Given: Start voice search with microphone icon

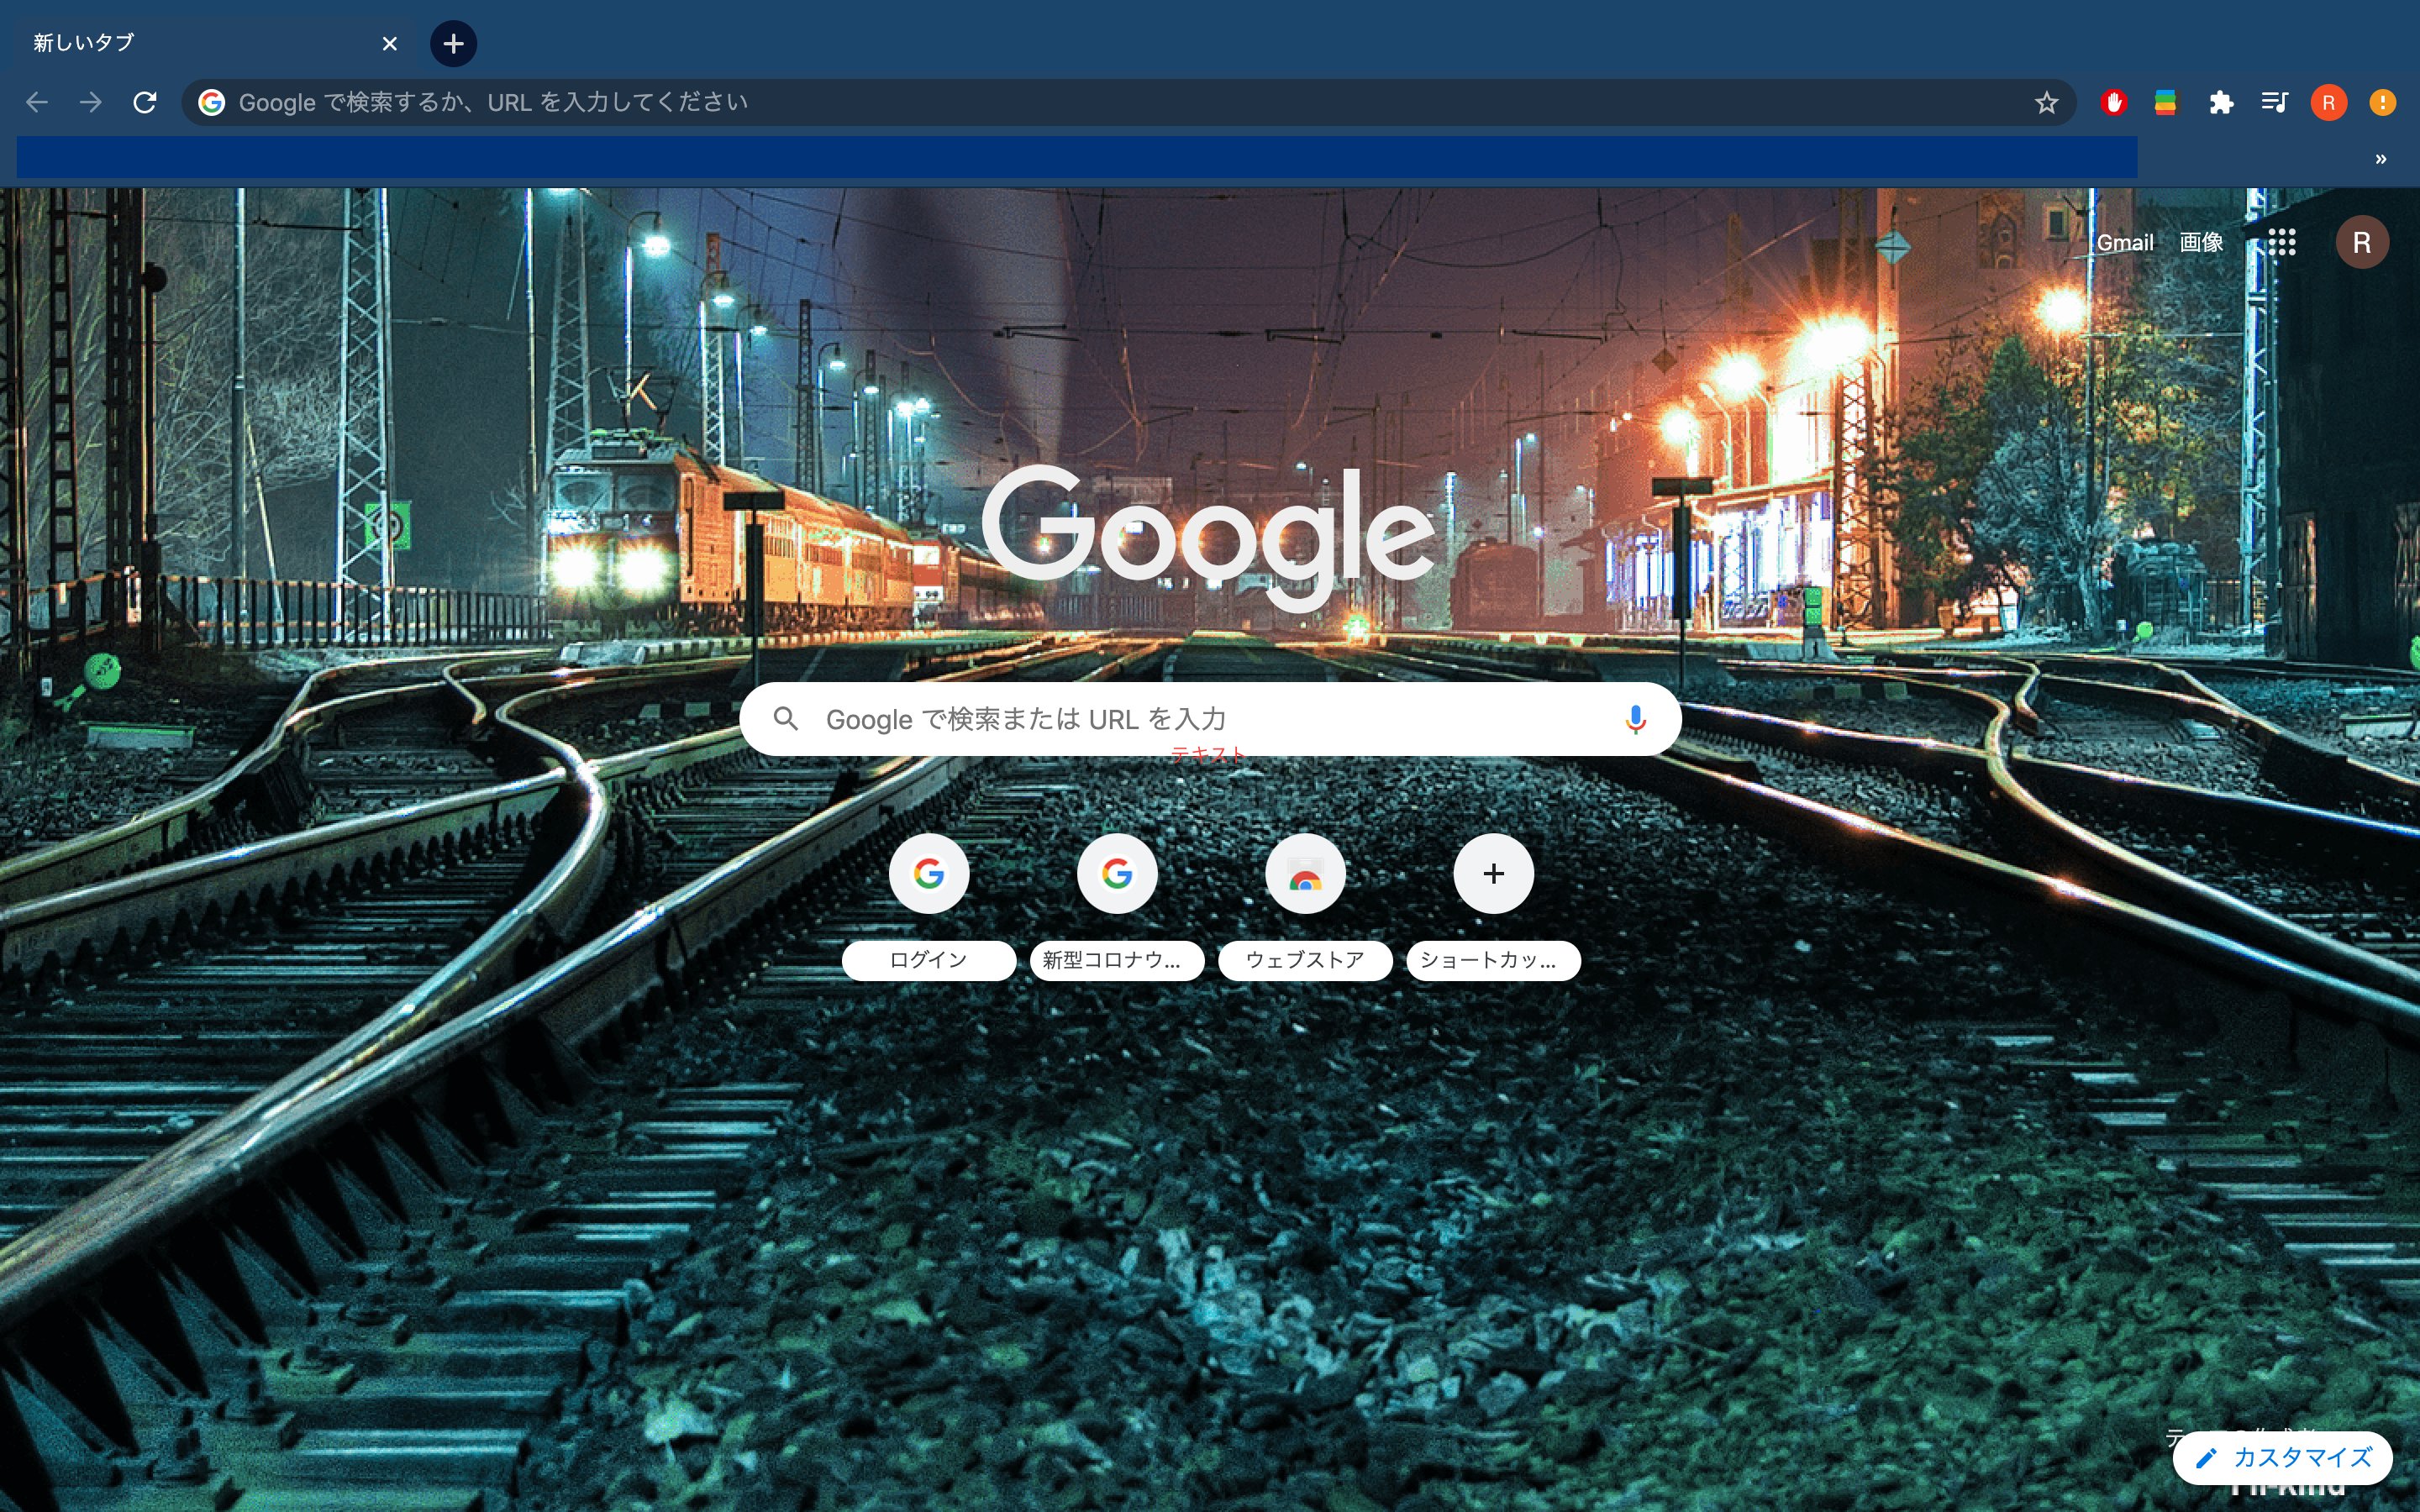Looking at the screenshot, I should [1636, 719].
